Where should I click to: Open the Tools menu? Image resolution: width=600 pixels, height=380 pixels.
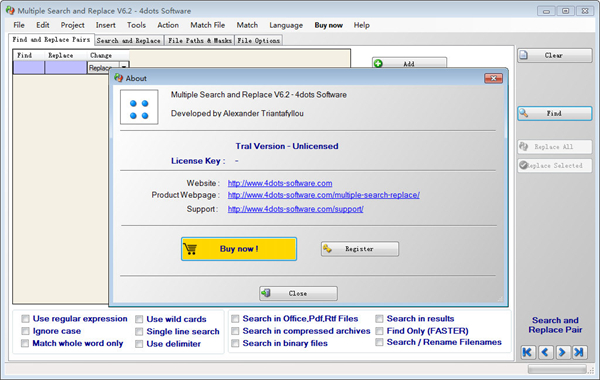click(x=136, y=25)
